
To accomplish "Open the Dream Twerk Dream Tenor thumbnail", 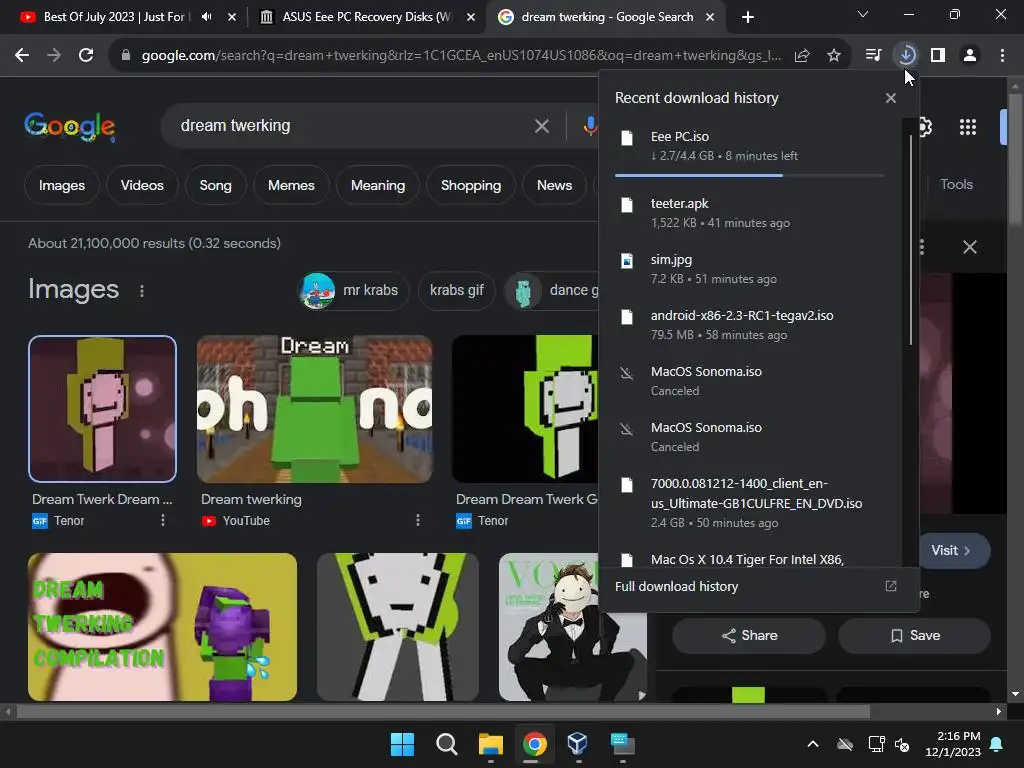I will [103, 409].
